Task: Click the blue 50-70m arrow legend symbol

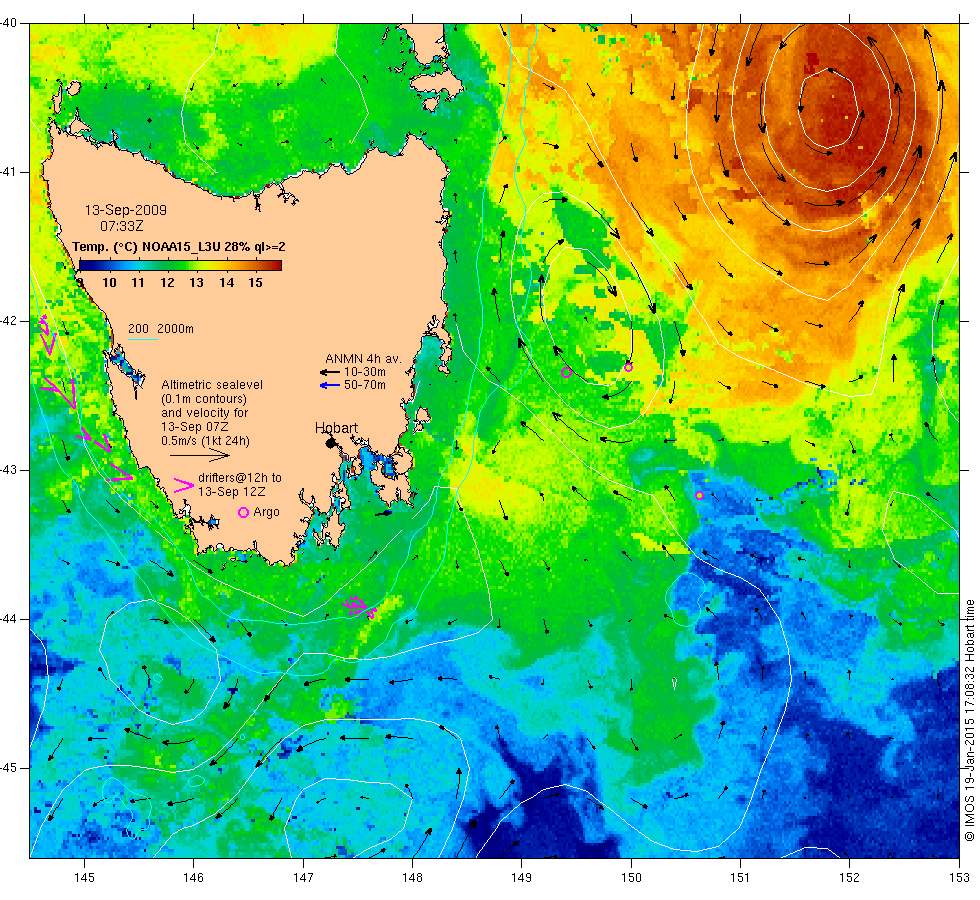Action: click(329, 385)
